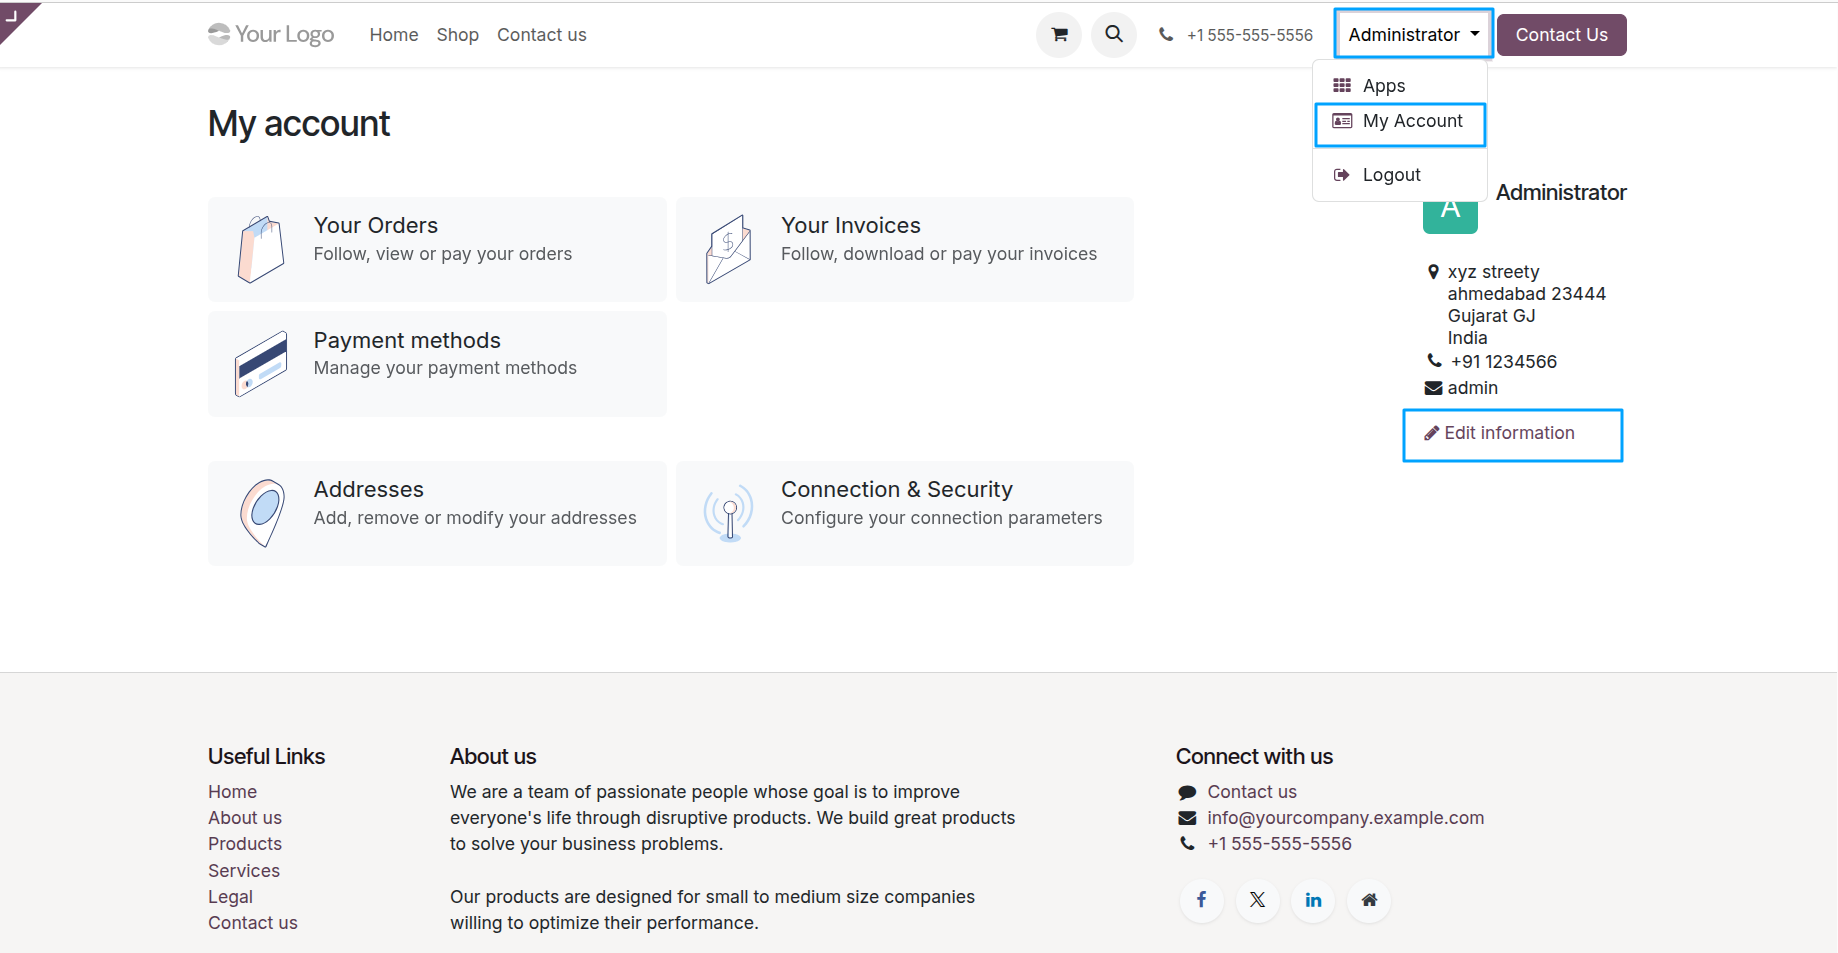
Task: Click the Administrator avatar thumbnail
Action: point(1450,207)
